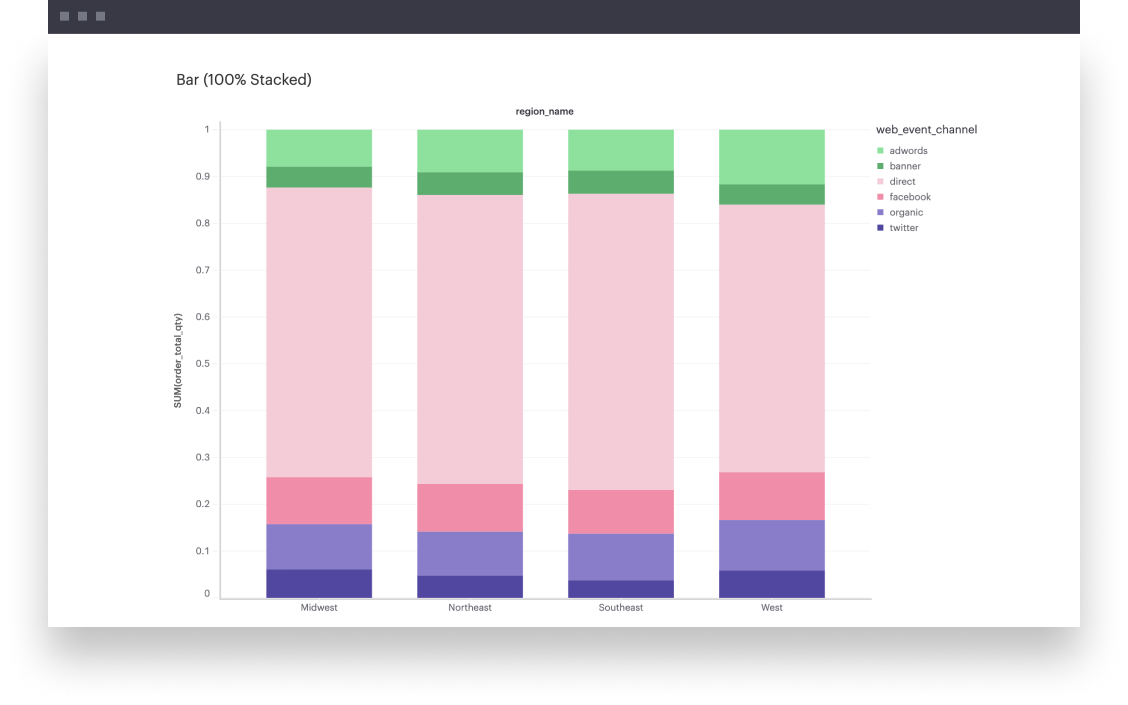The height and width of the screenshot is (705, 1128).
Task: Click the region_name axis title
Action: click(x=544, y=111)
